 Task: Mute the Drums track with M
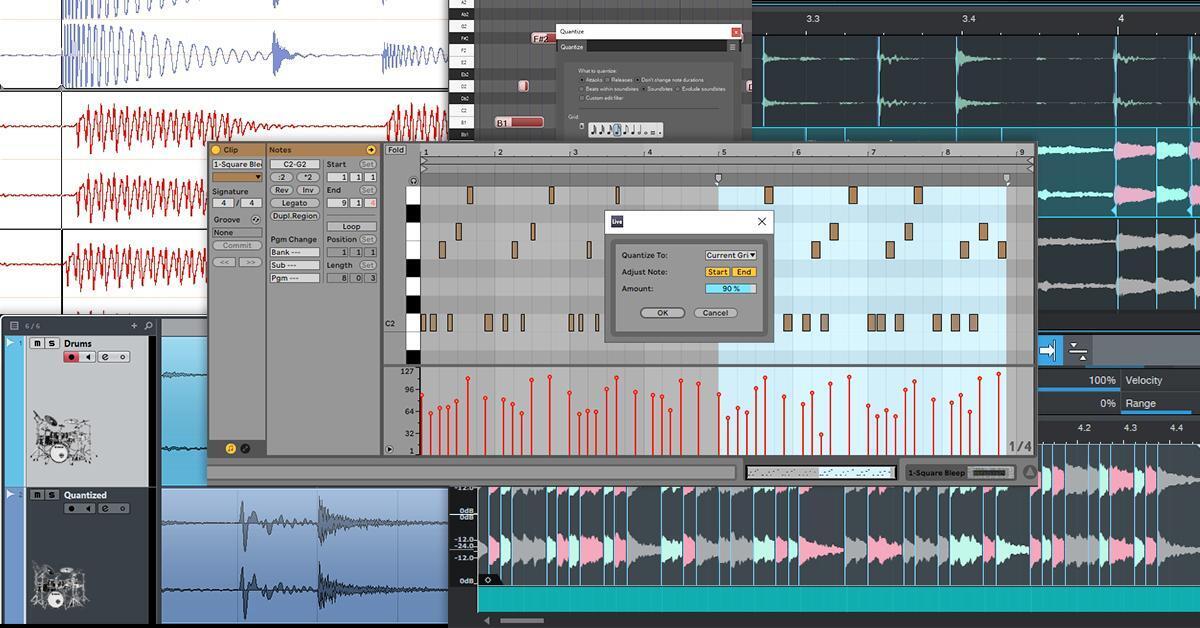[37, 344]
